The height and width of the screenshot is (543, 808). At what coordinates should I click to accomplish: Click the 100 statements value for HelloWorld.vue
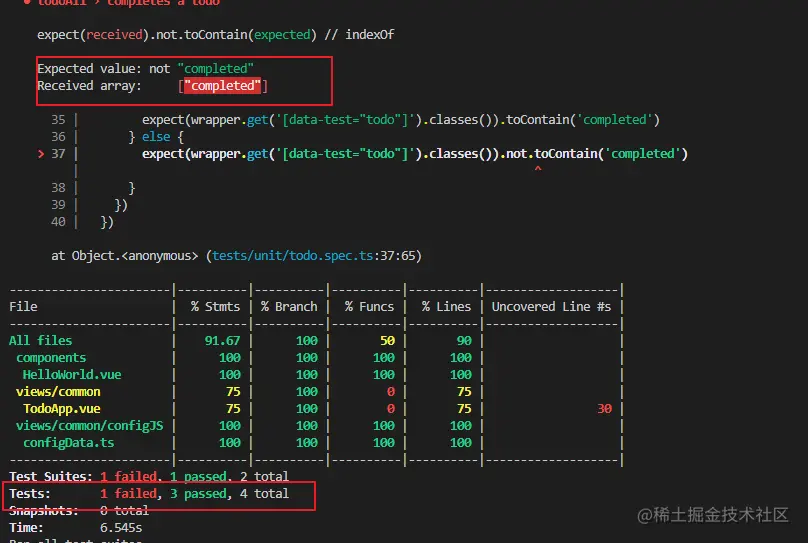point(230,375)
